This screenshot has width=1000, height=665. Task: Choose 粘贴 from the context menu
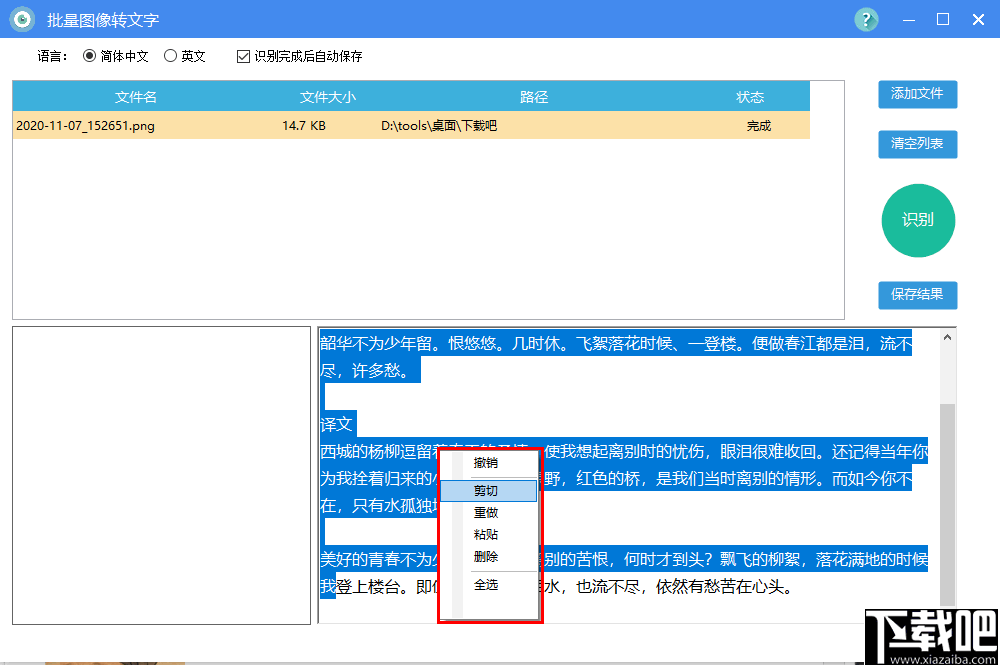[x=487, y=535]
